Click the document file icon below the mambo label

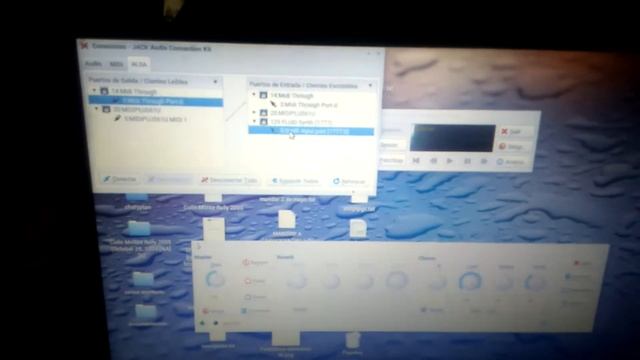click(x=287, y=220)
